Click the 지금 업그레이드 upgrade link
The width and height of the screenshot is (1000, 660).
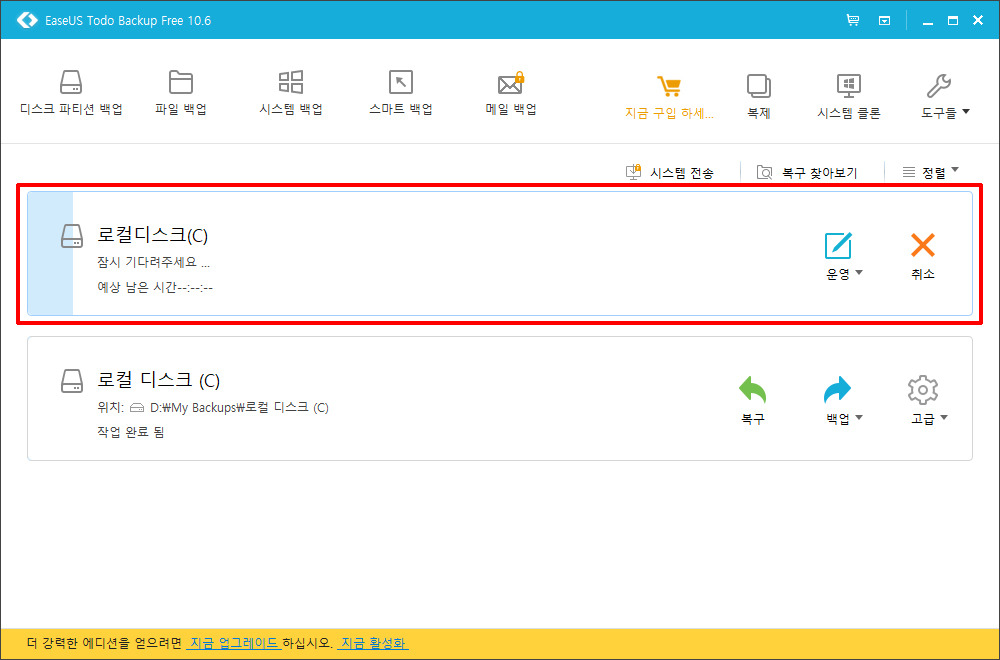pos(233,643)
